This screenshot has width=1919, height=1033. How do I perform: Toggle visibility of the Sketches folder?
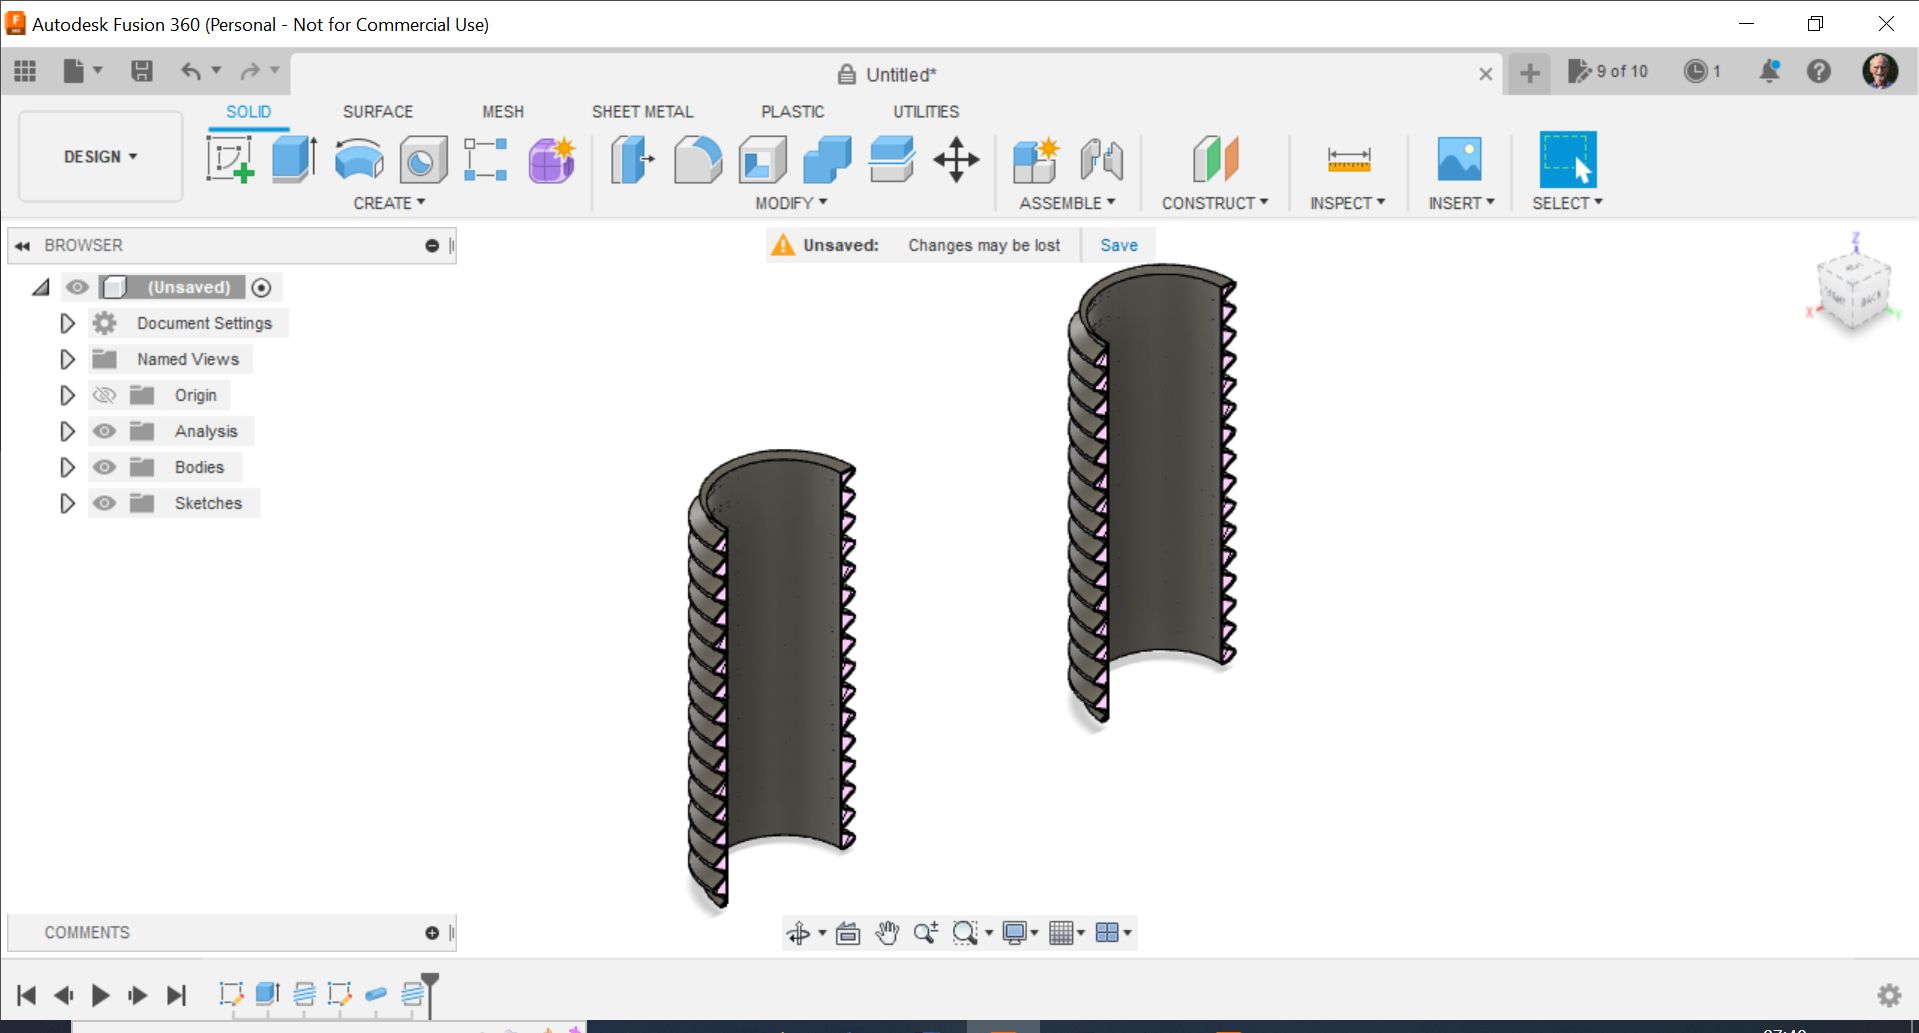(104, 503)
